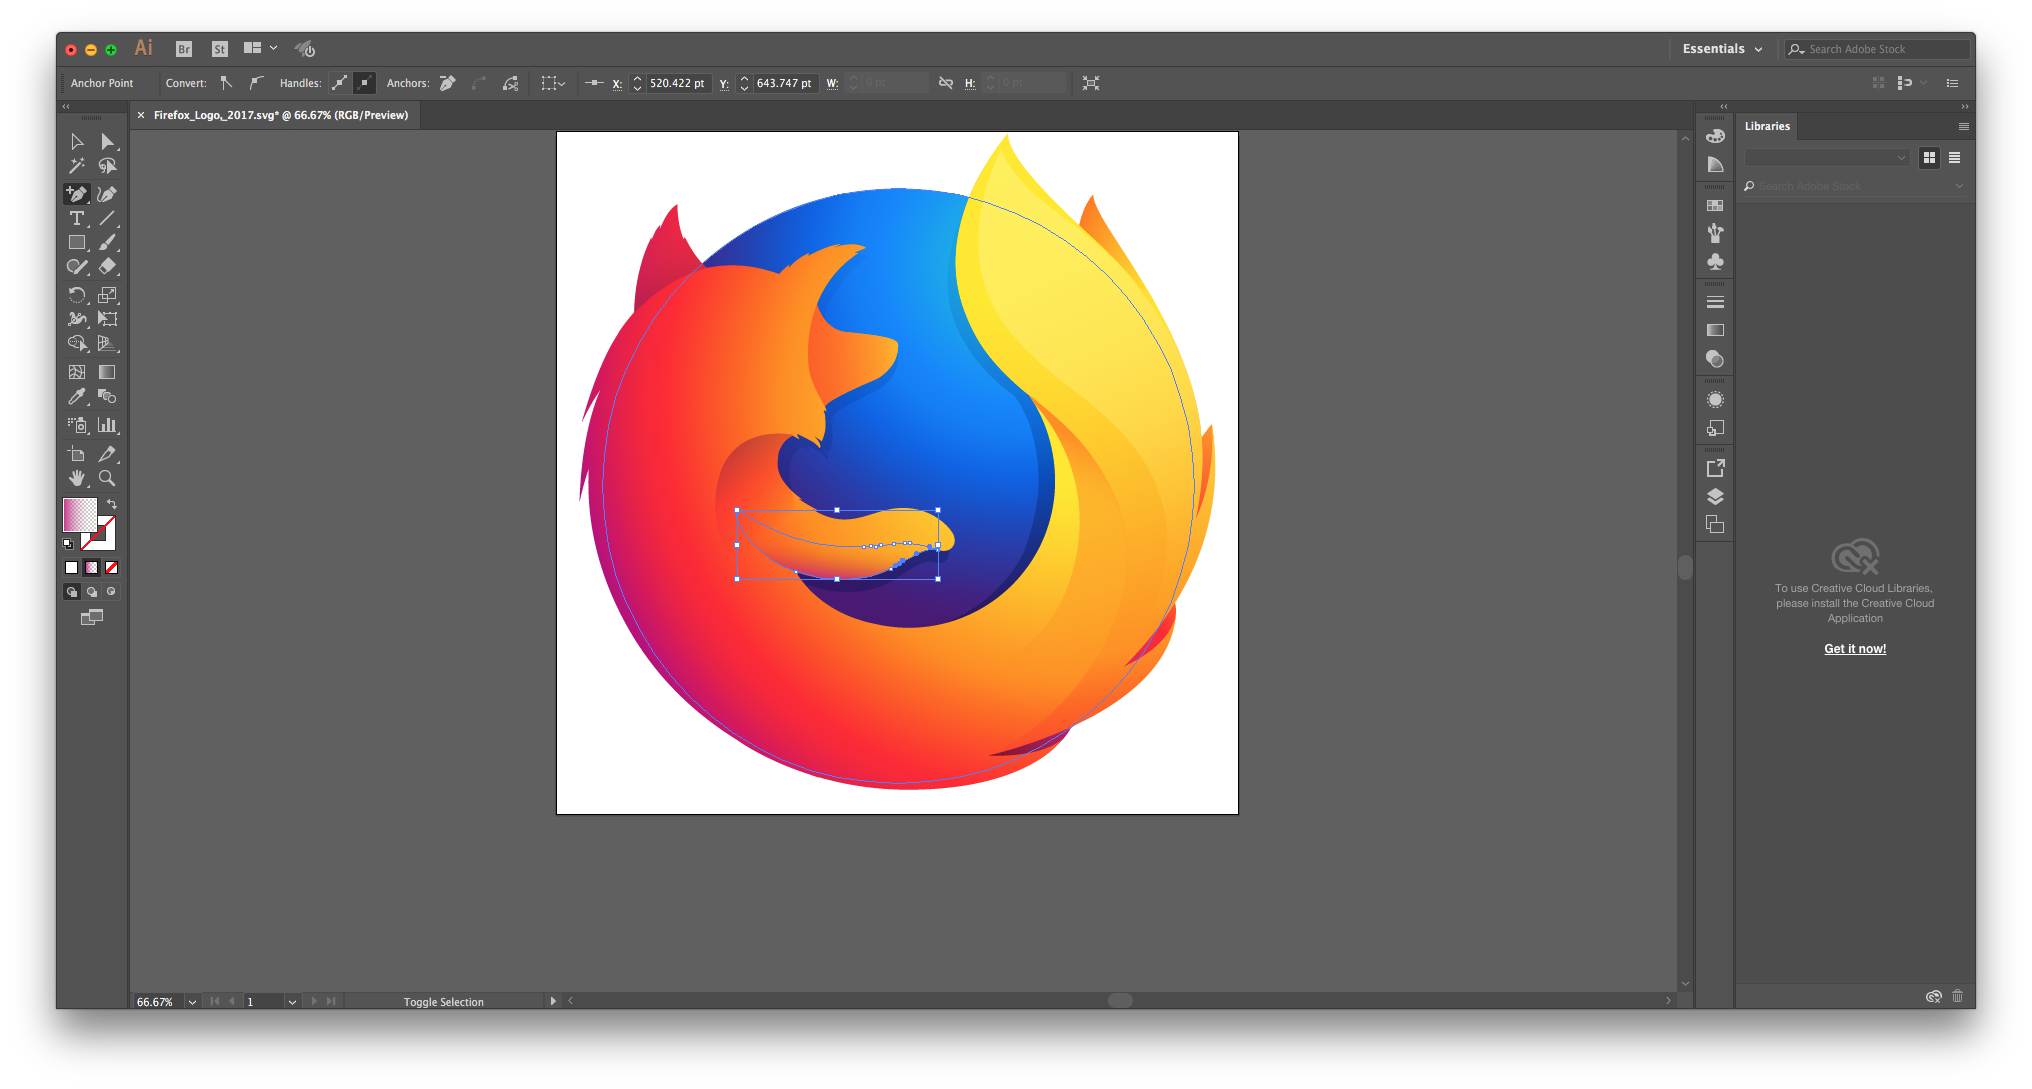
Task: Open the Libraries panel tab
Action: [x=1767, y=126]
